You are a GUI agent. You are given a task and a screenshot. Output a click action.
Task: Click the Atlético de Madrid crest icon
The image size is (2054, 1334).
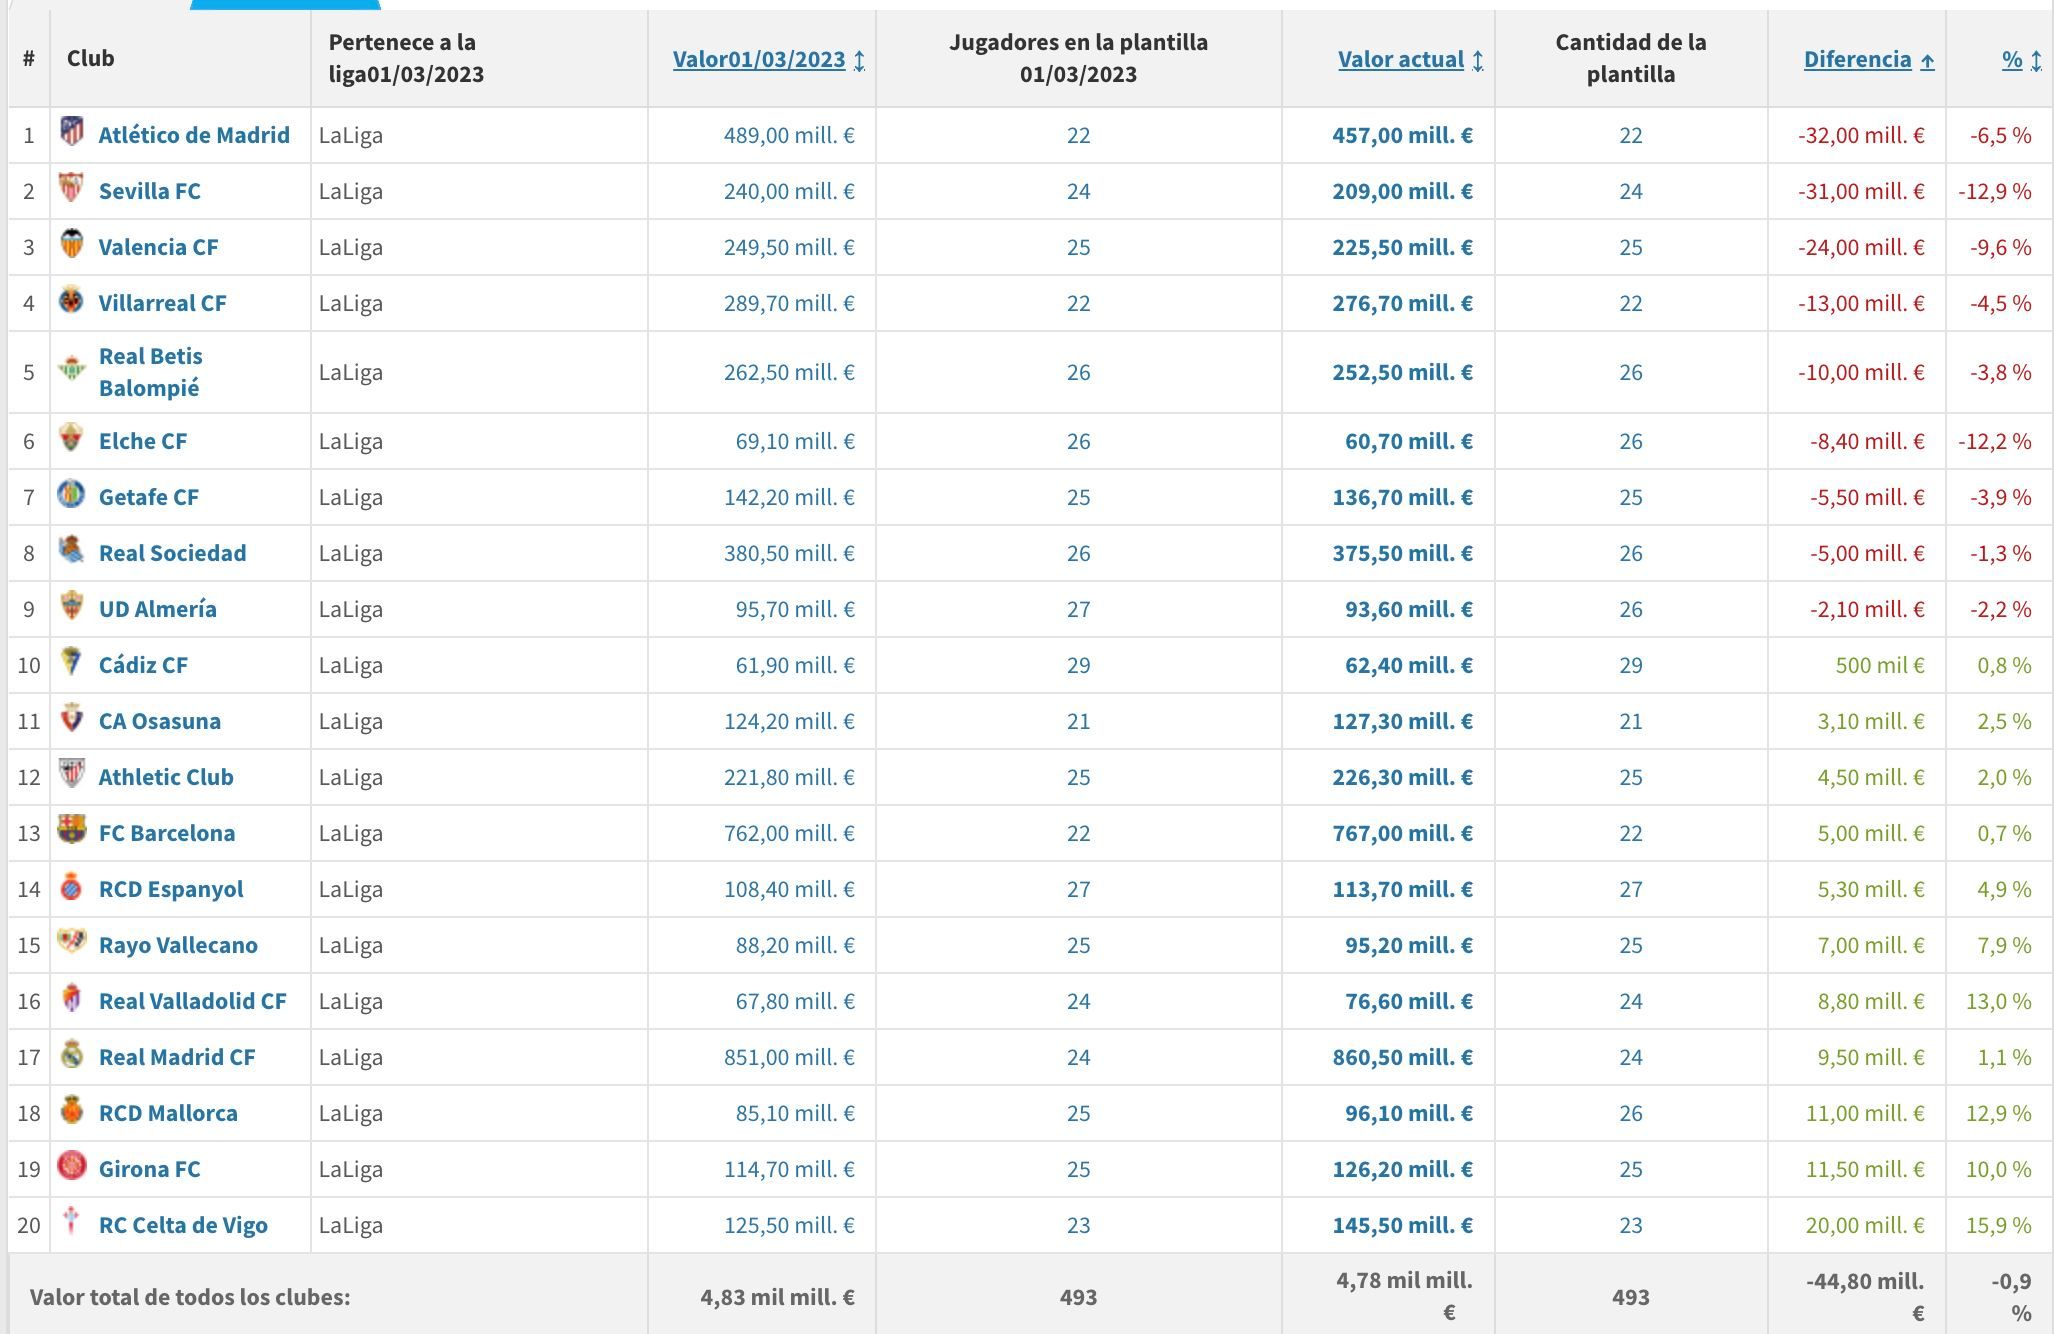71,131
